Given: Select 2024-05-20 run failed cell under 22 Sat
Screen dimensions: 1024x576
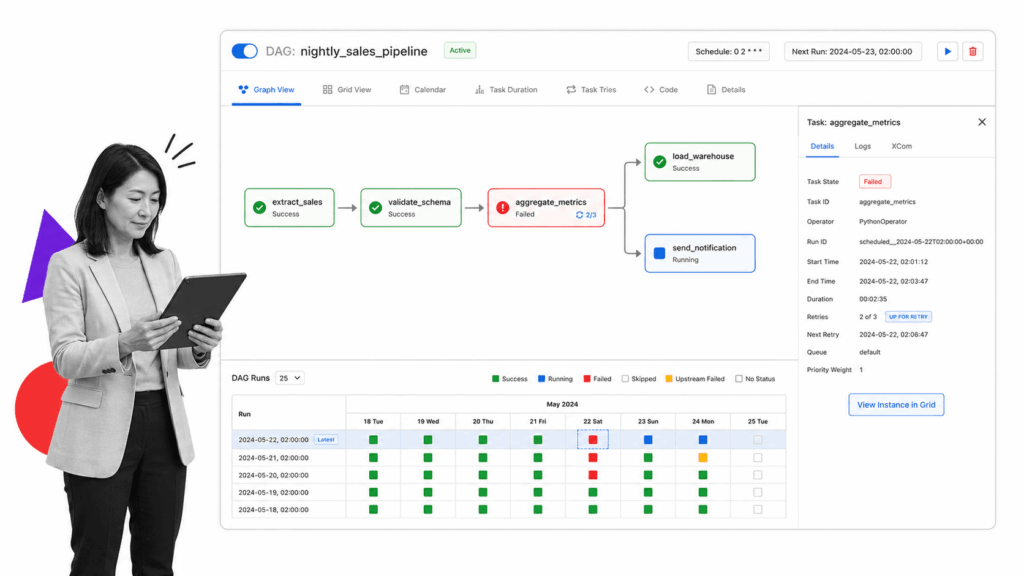Looking at the screenshot, I should pos(593,475).
